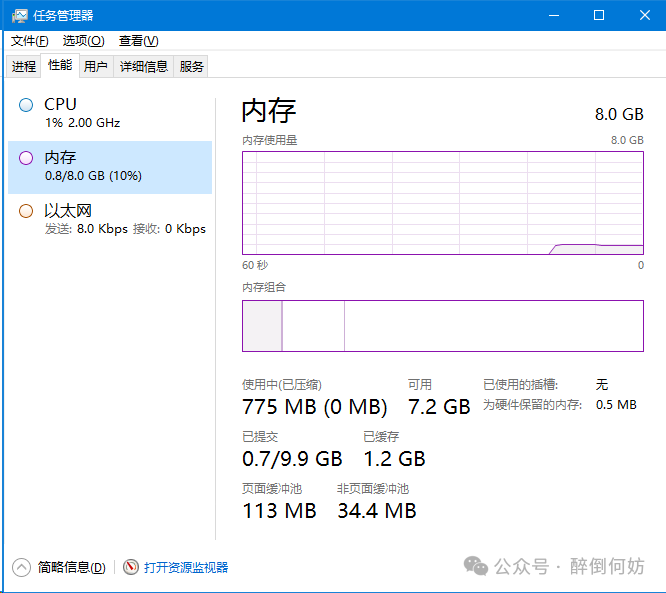This screenshot has height=593, width=666.
Task: Click the 内存组合 composition bar
Action: tap(443, 325)
